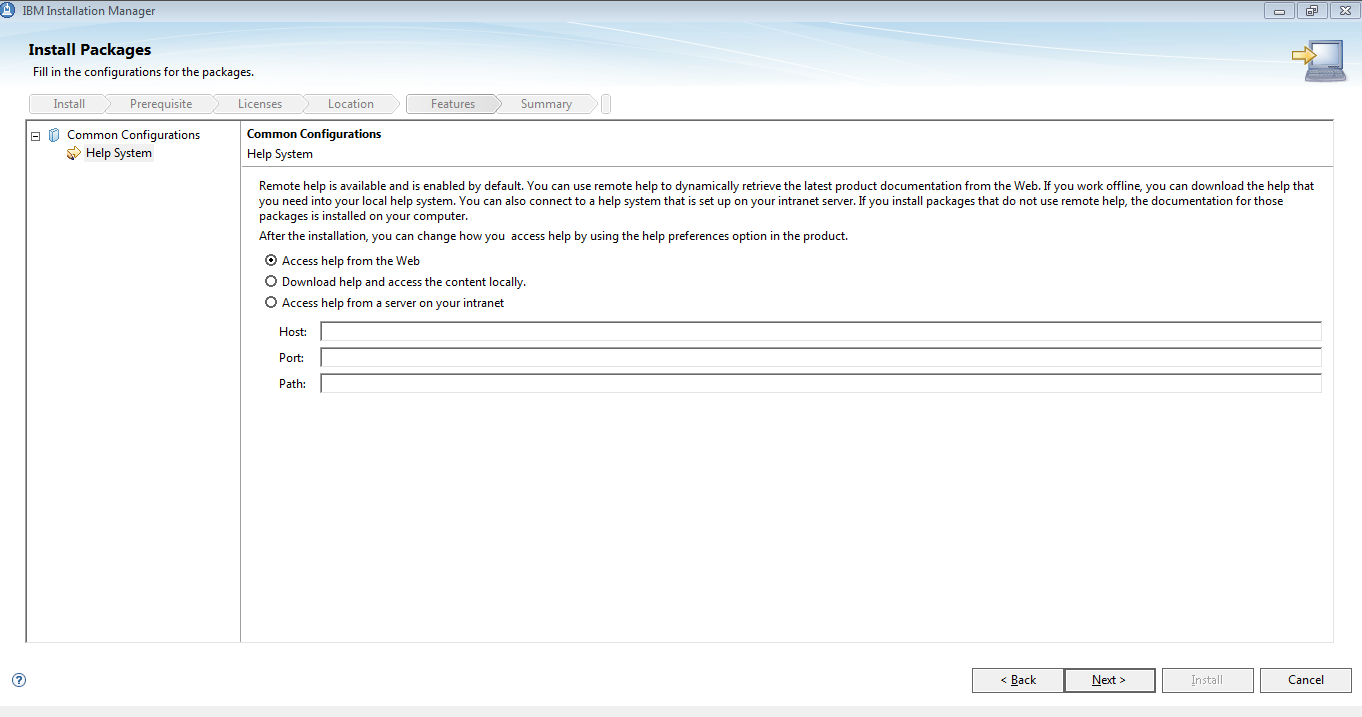Click the Host: label

[x=293, y=332]
